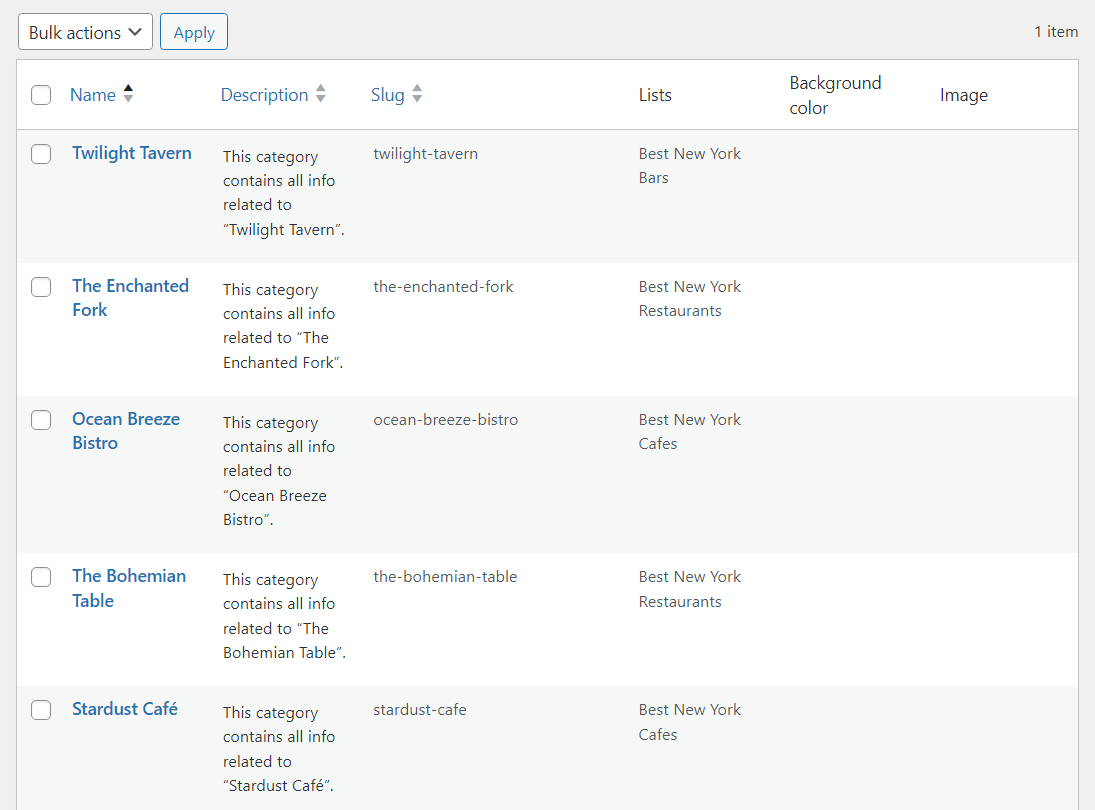This screenshot has height=810, width=1095.
Task: Click the sort arrows beside Slug
Action: point(417,94)
